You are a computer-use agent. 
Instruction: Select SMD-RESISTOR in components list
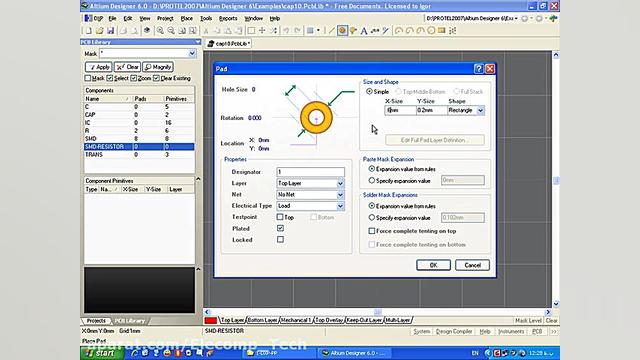[139, 147]
